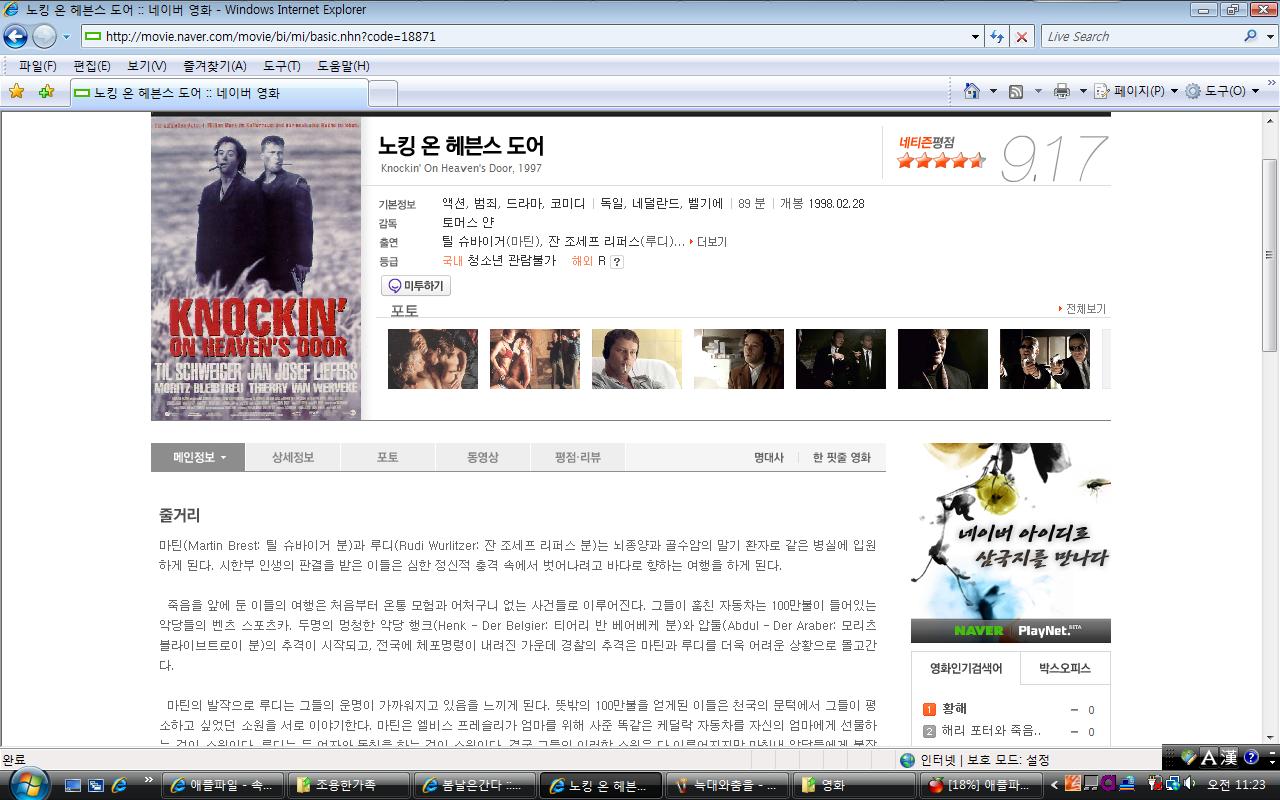The image size is (1280, 800).
Task: Open the Favorites Center star icon
Action: click(x=16, y=92)
